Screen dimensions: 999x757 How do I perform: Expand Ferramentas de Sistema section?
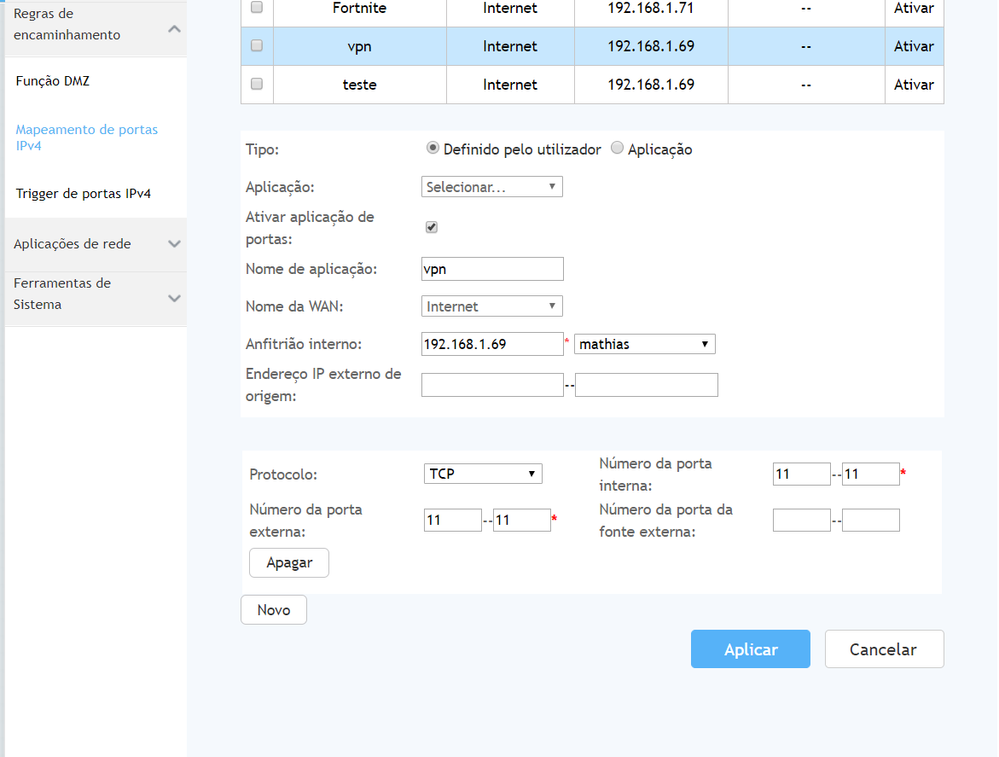point(174,298)
